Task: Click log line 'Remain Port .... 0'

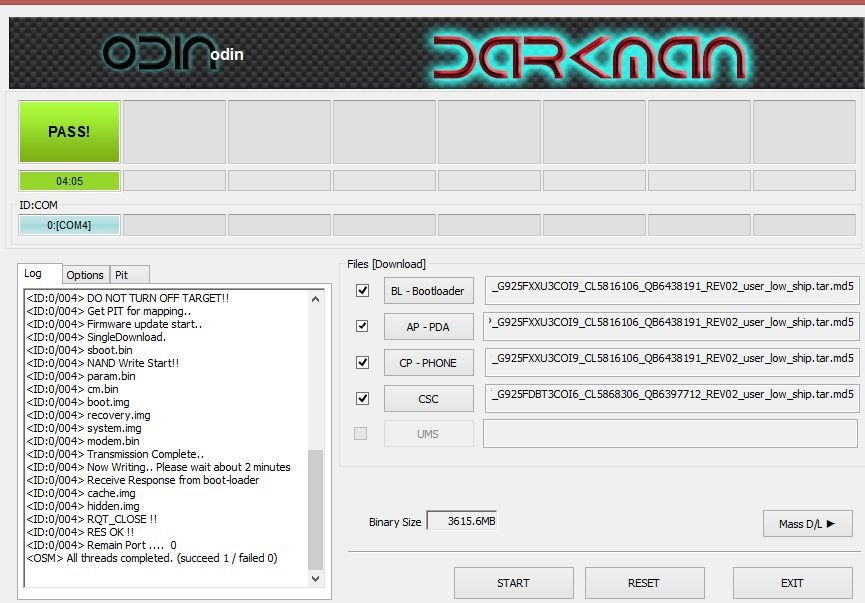Action: coord(102,545)
